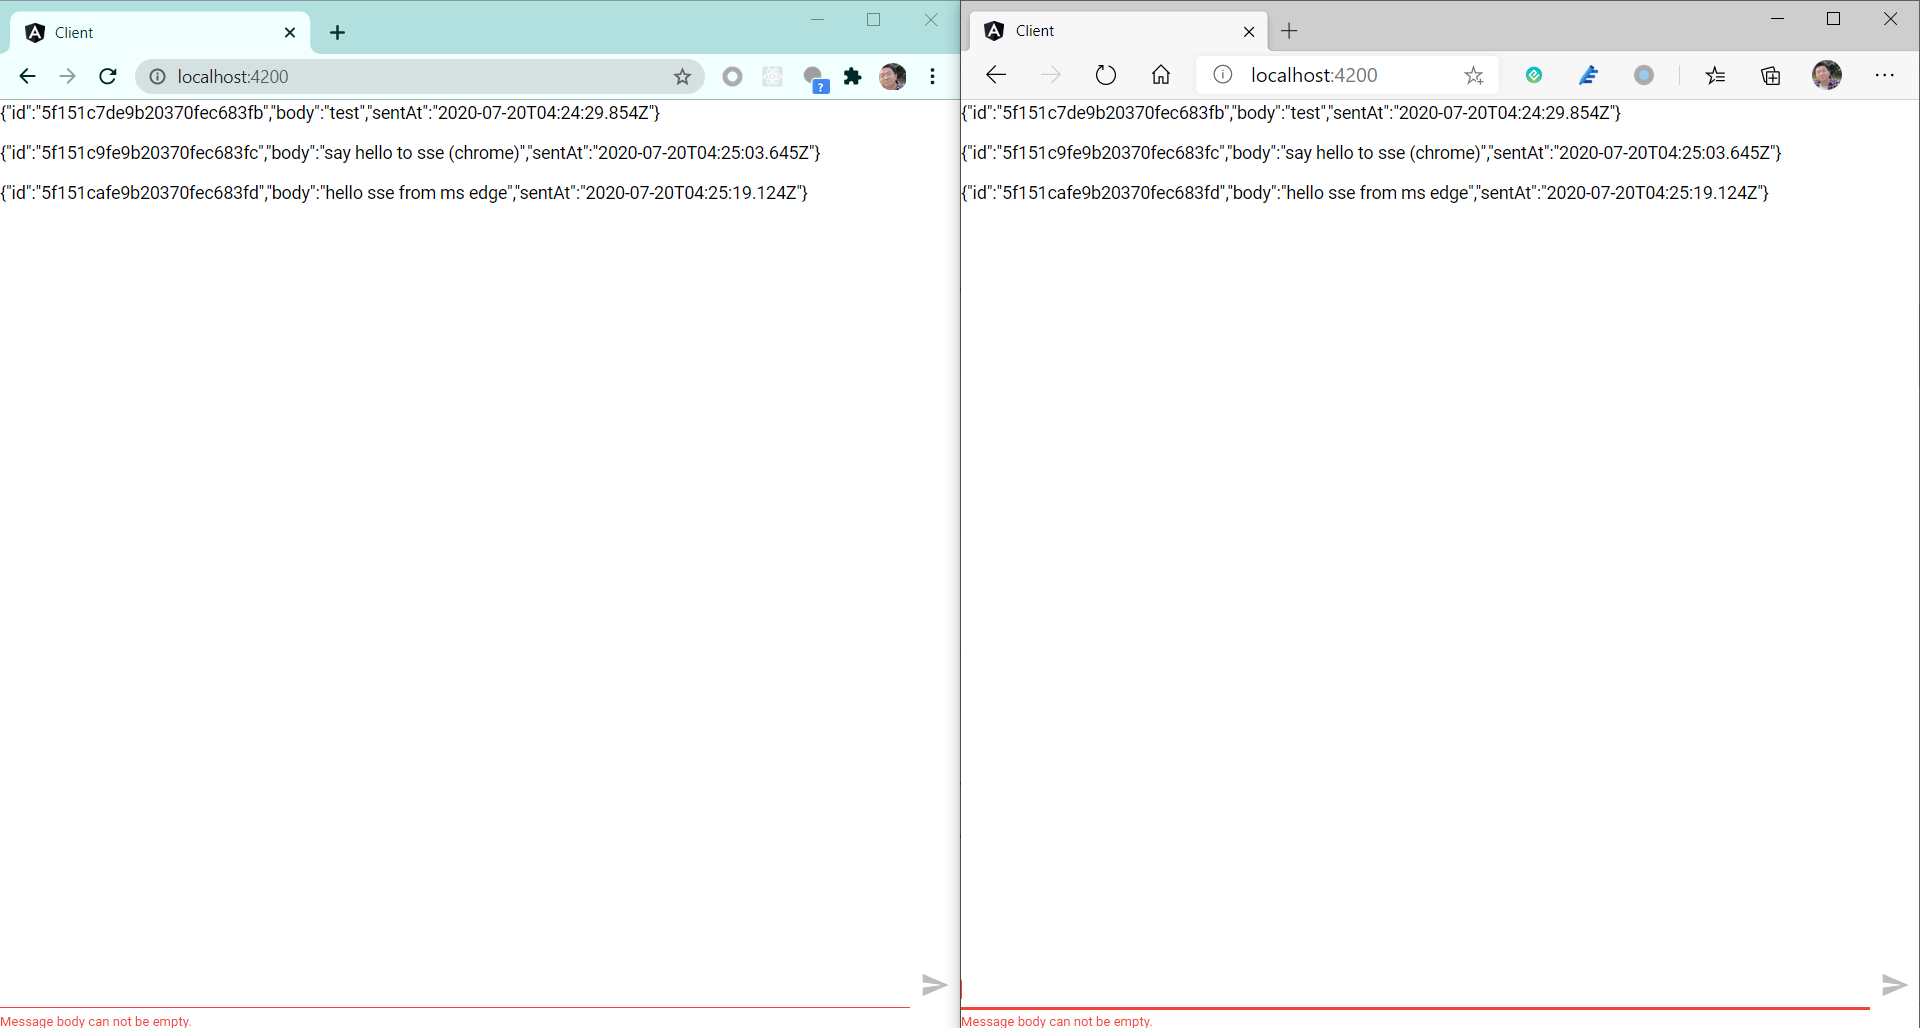The image size is (1920, 1028).
Task: Open the extension with blue badge in Chrome
Action: pos(814,78)
